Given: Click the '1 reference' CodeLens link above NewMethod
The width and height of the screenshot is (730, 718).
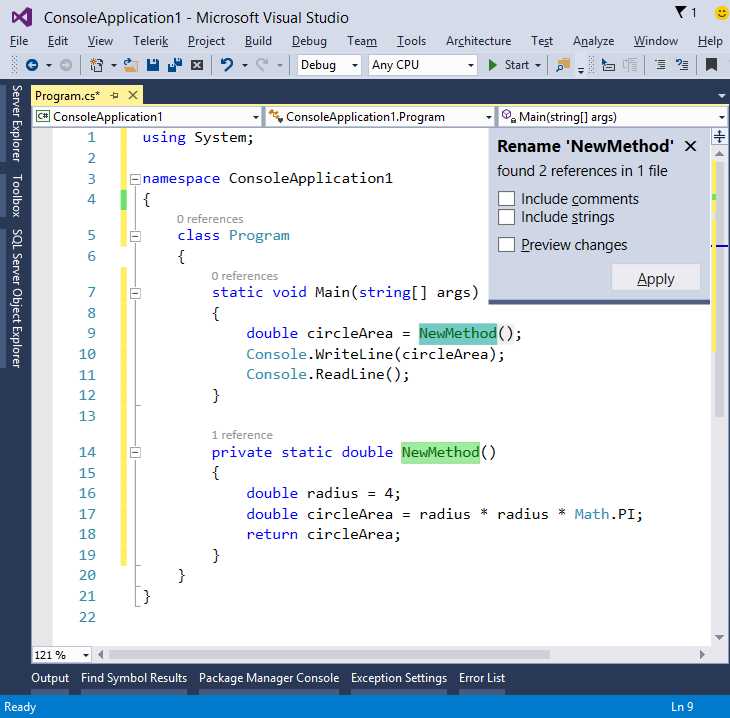Looking at the screenshot, I should click(x=242, y=435).
